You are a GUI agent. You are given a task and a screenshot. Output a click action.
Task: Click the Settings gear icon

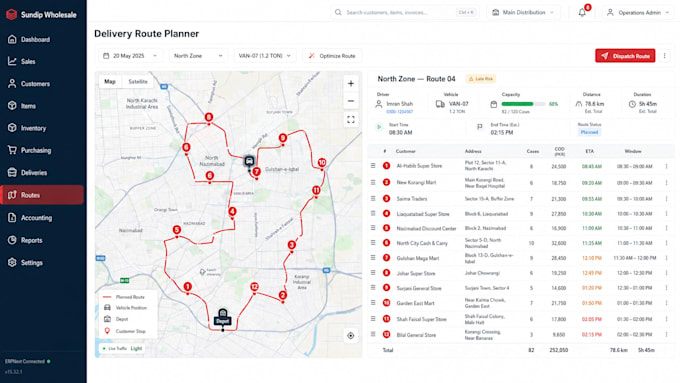12,262
